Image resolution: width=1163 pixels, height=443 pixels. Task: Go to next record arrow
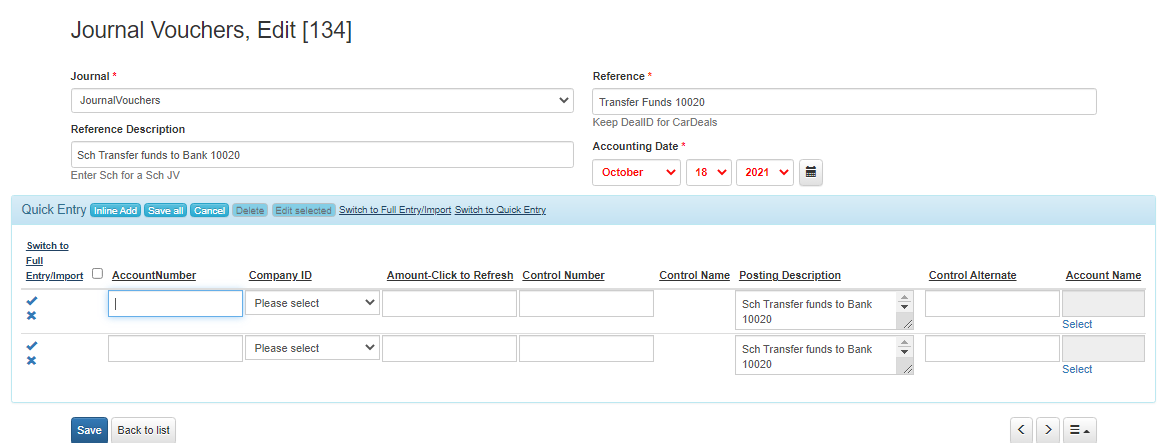[x=1047, y=429]
